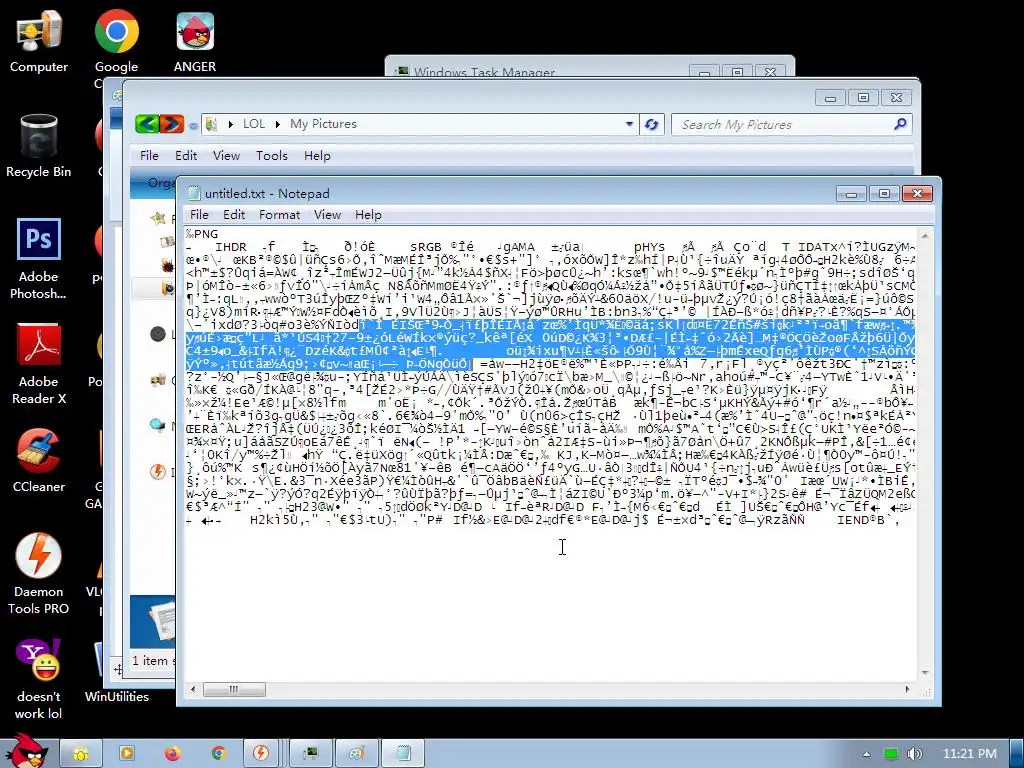Show hidden system tray icons
This screenshot has height=768, width=1024.
867,754
